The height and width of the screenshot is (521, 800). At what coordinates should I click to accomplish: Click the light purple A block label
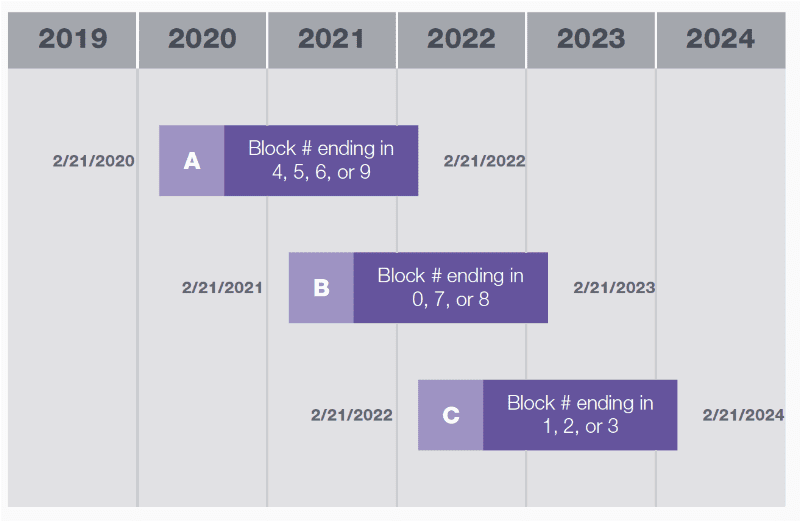click(x=192, y=161)
